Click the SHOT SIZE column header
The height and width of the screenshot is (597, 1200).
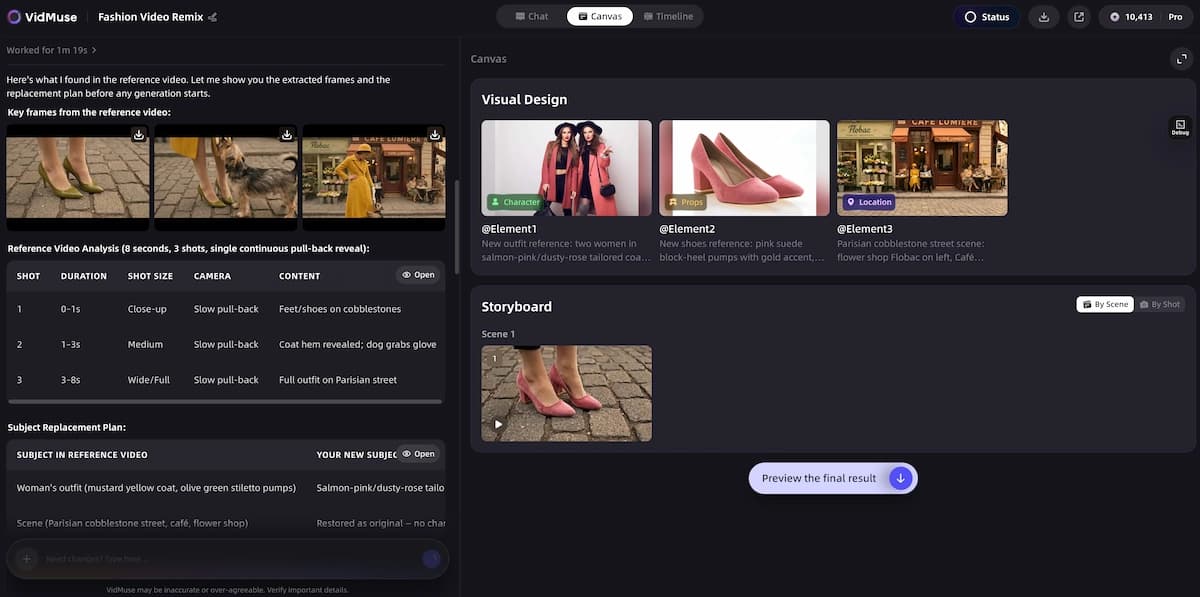pyautogui.click(x=150, y=276)
